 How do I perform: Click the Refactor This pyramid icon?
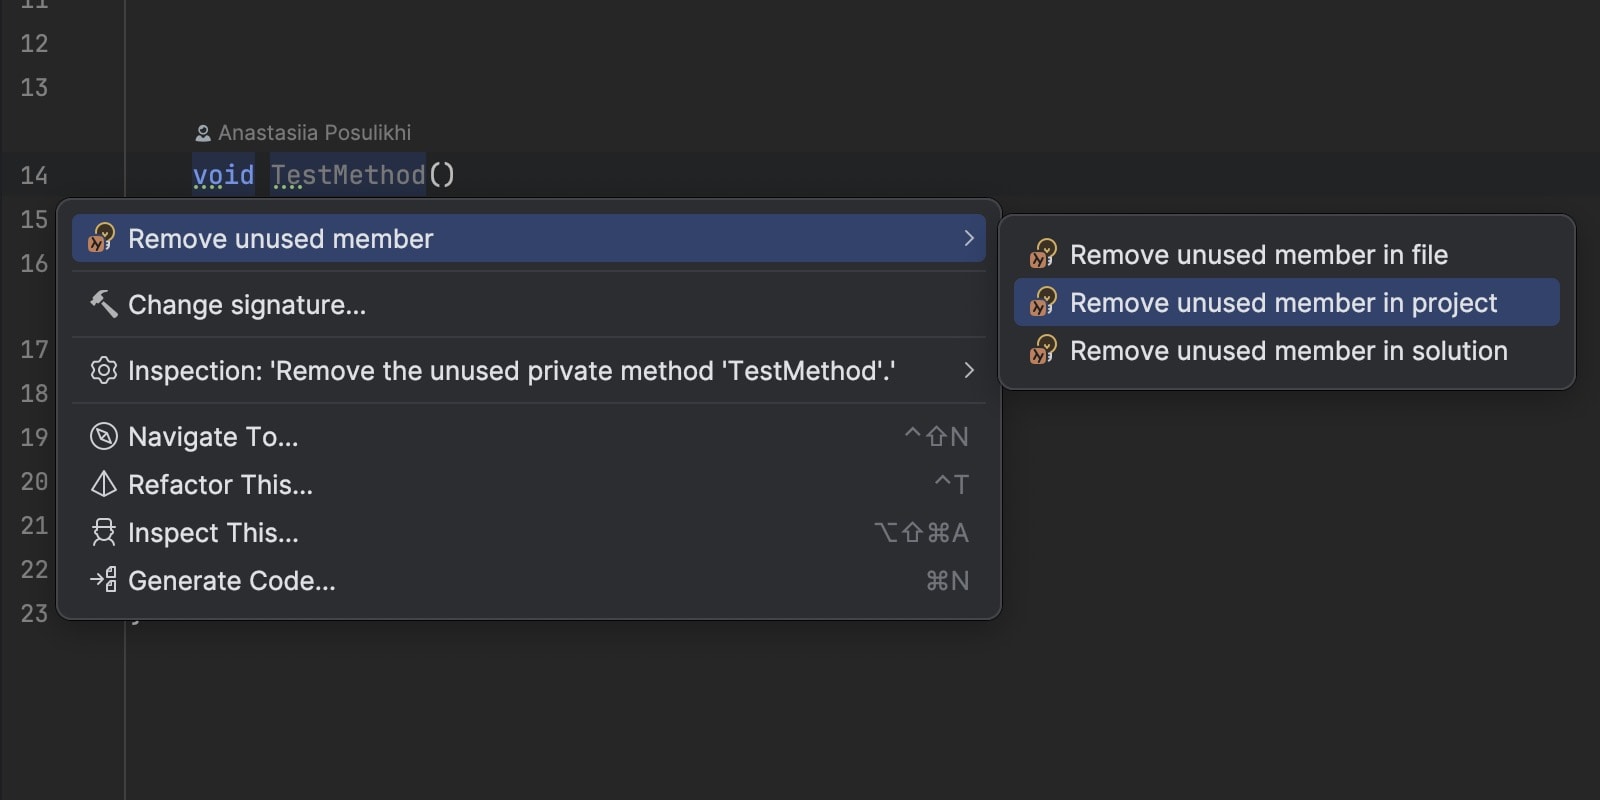(x=103, y=484)
